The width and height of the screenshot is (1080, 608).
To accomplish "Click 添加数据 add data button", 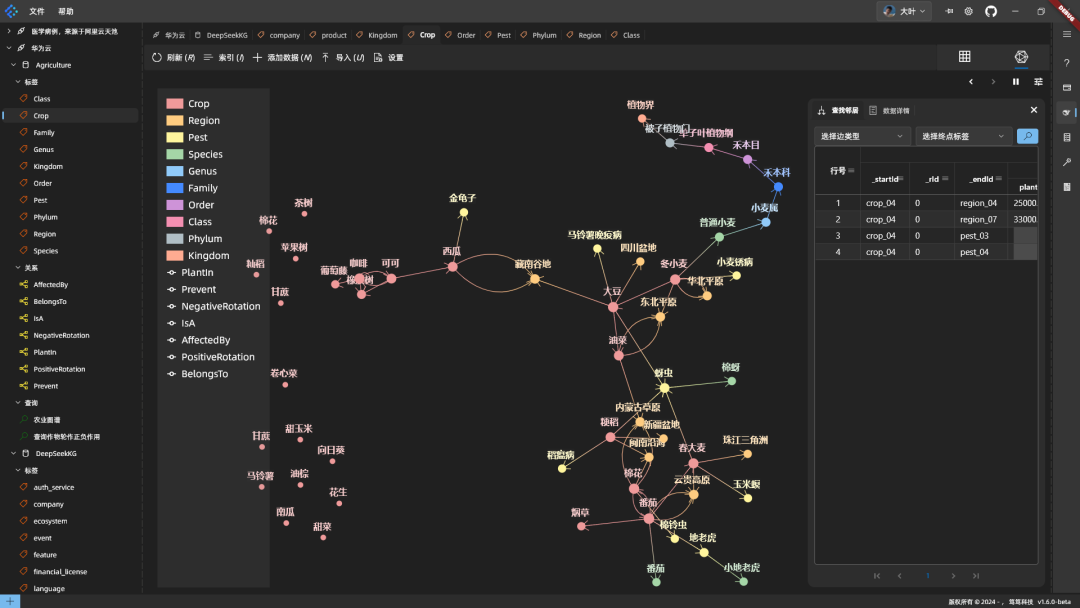I will [282, 58].
